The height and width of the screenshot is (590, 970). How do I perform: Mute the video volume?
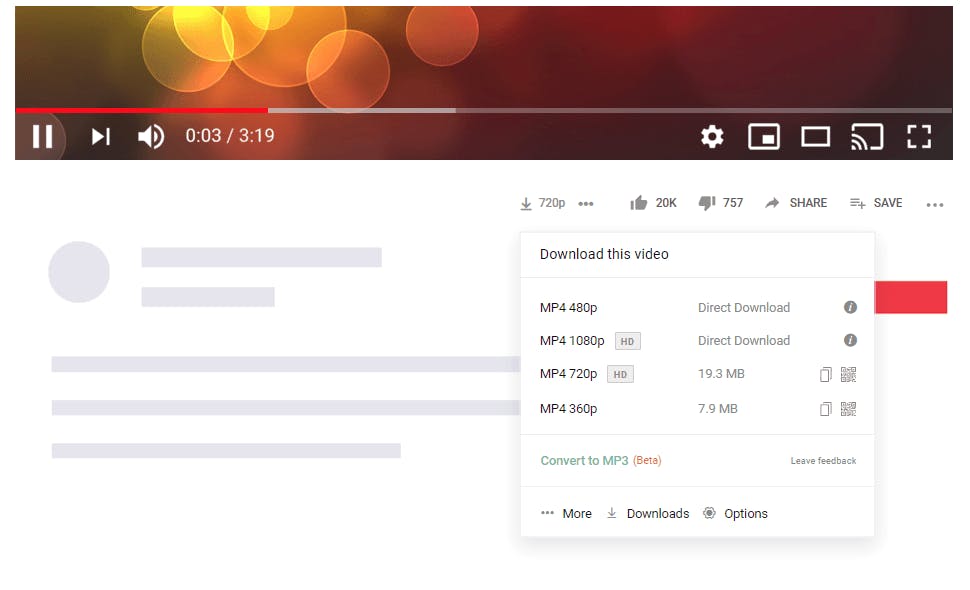[150, 137]
